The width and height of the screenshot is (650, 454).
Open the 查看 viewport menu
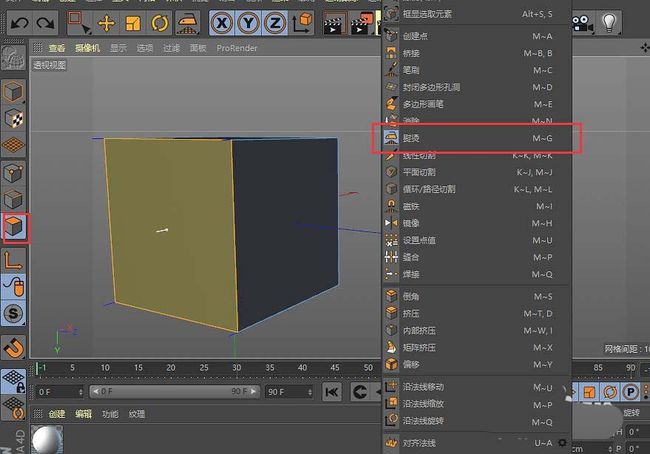click(x=57, y=48)
